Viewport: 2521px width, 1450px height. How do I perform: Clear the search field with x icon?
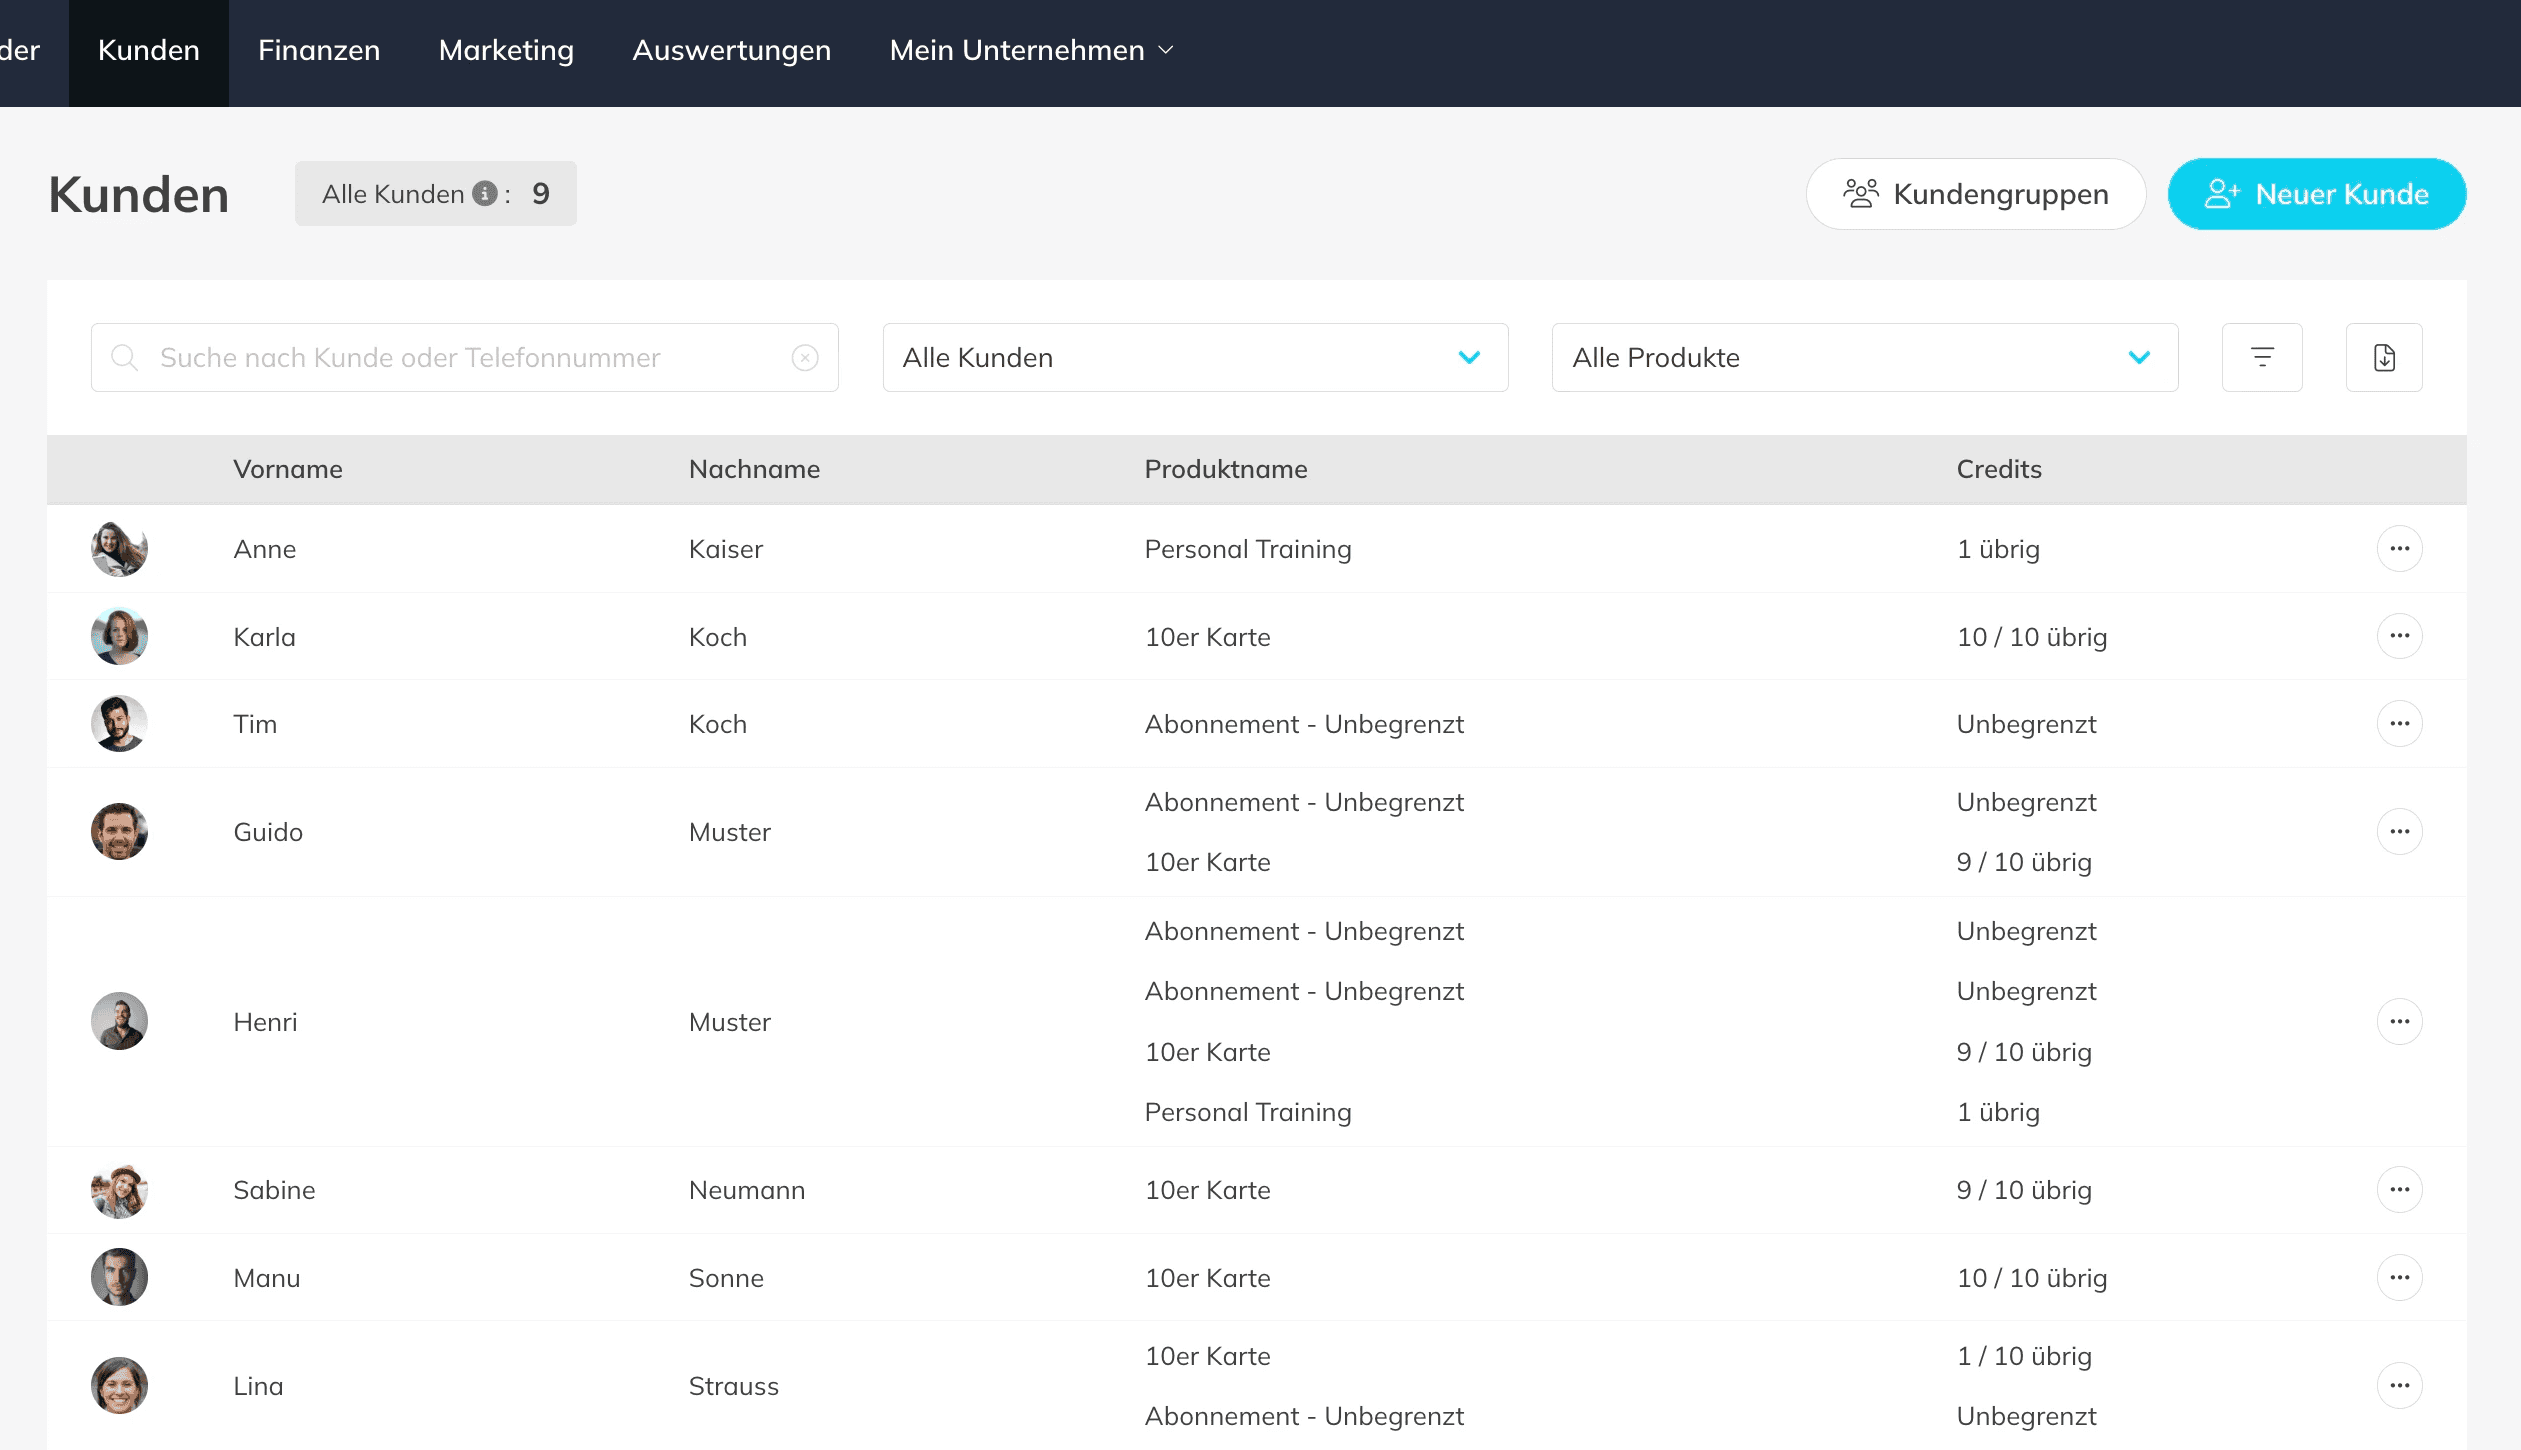pyautogui.click(x=804, y=357)
